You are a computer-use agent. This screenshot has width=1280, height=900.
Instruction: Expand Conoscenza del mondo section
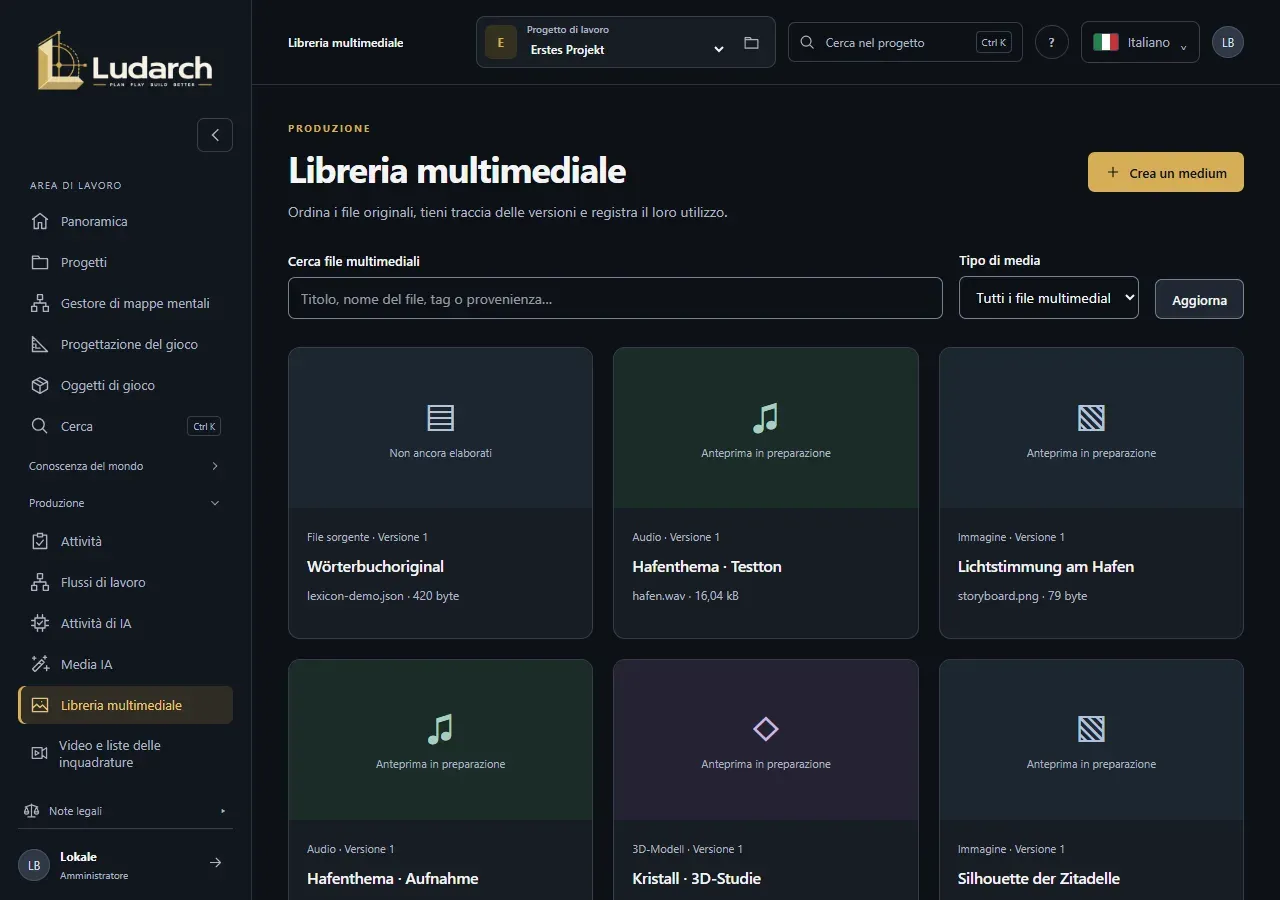coord(125,466)
